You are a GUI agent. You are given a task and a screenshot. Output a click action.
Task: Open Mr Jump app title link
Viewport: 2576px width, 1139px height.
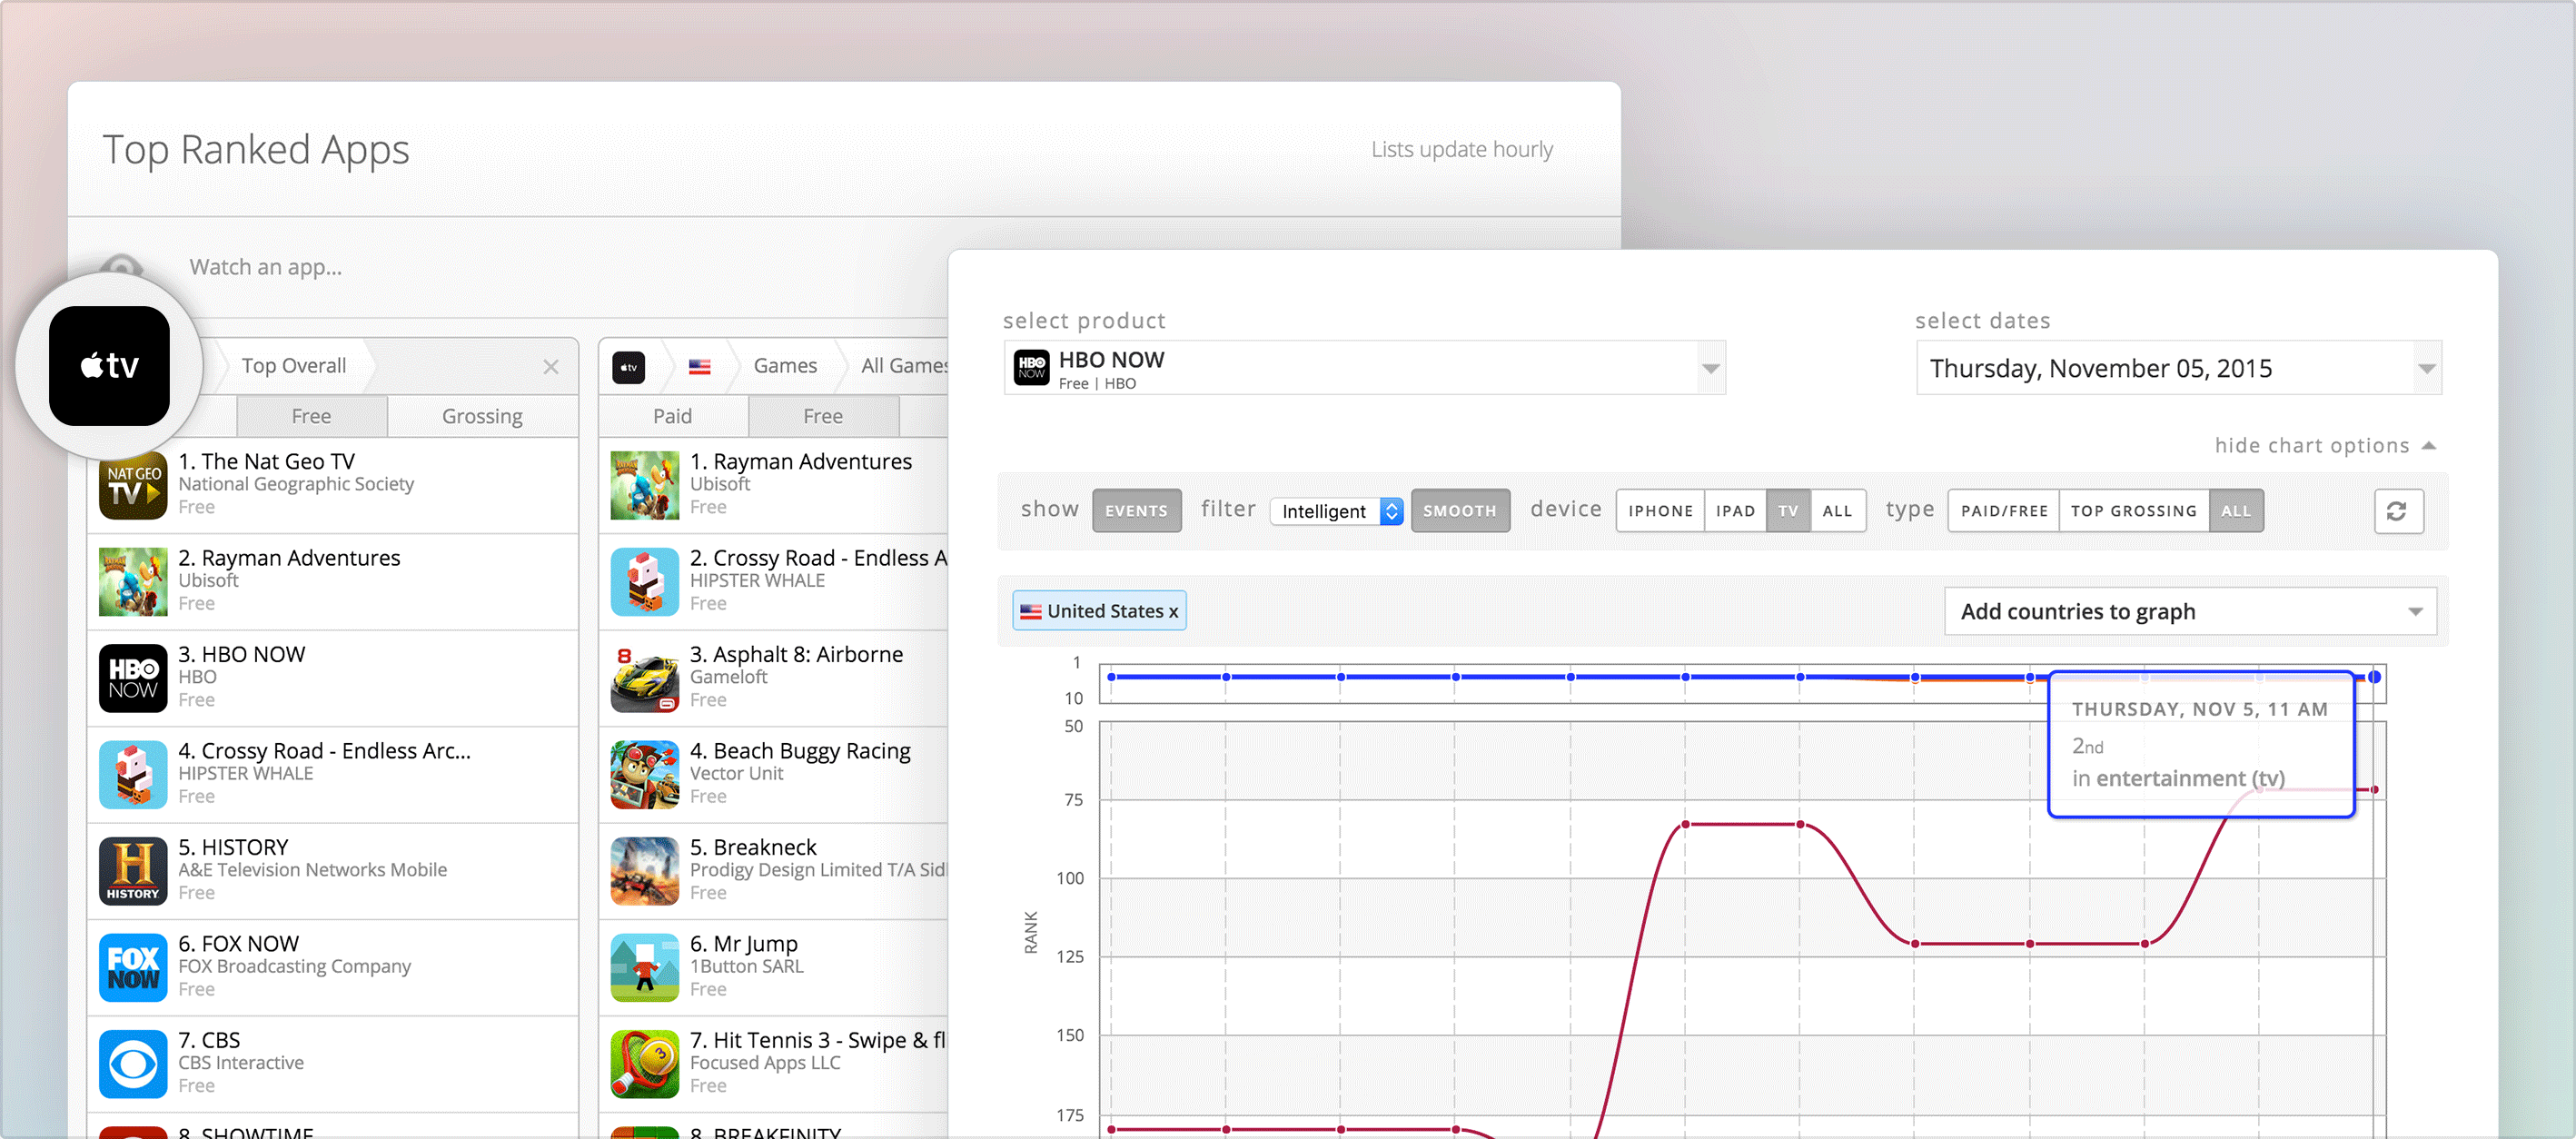tap(744, 943)
